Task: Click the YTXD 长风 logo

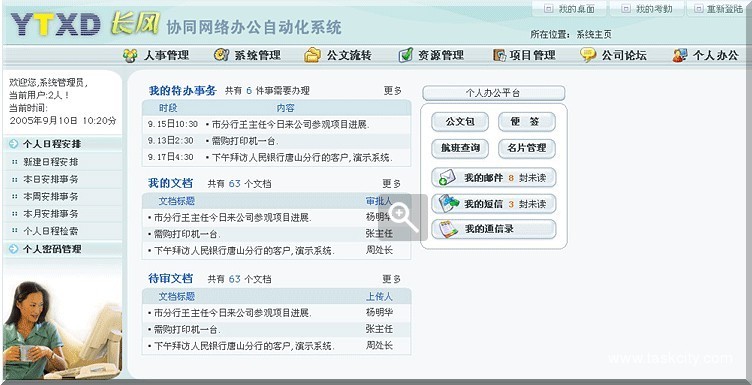Action: point(85,23)
